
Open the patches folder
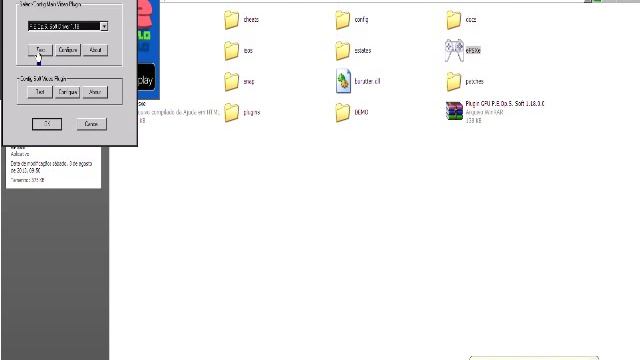tap(465, 82)
